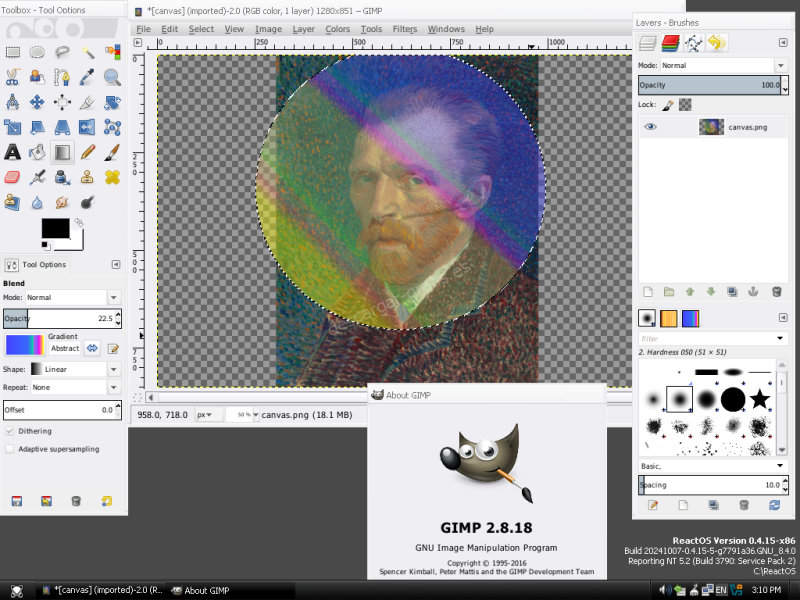Screen dimensions: 800x600
Task: Open the File menu
Action: pyautogui.click(x=143, y=29)
